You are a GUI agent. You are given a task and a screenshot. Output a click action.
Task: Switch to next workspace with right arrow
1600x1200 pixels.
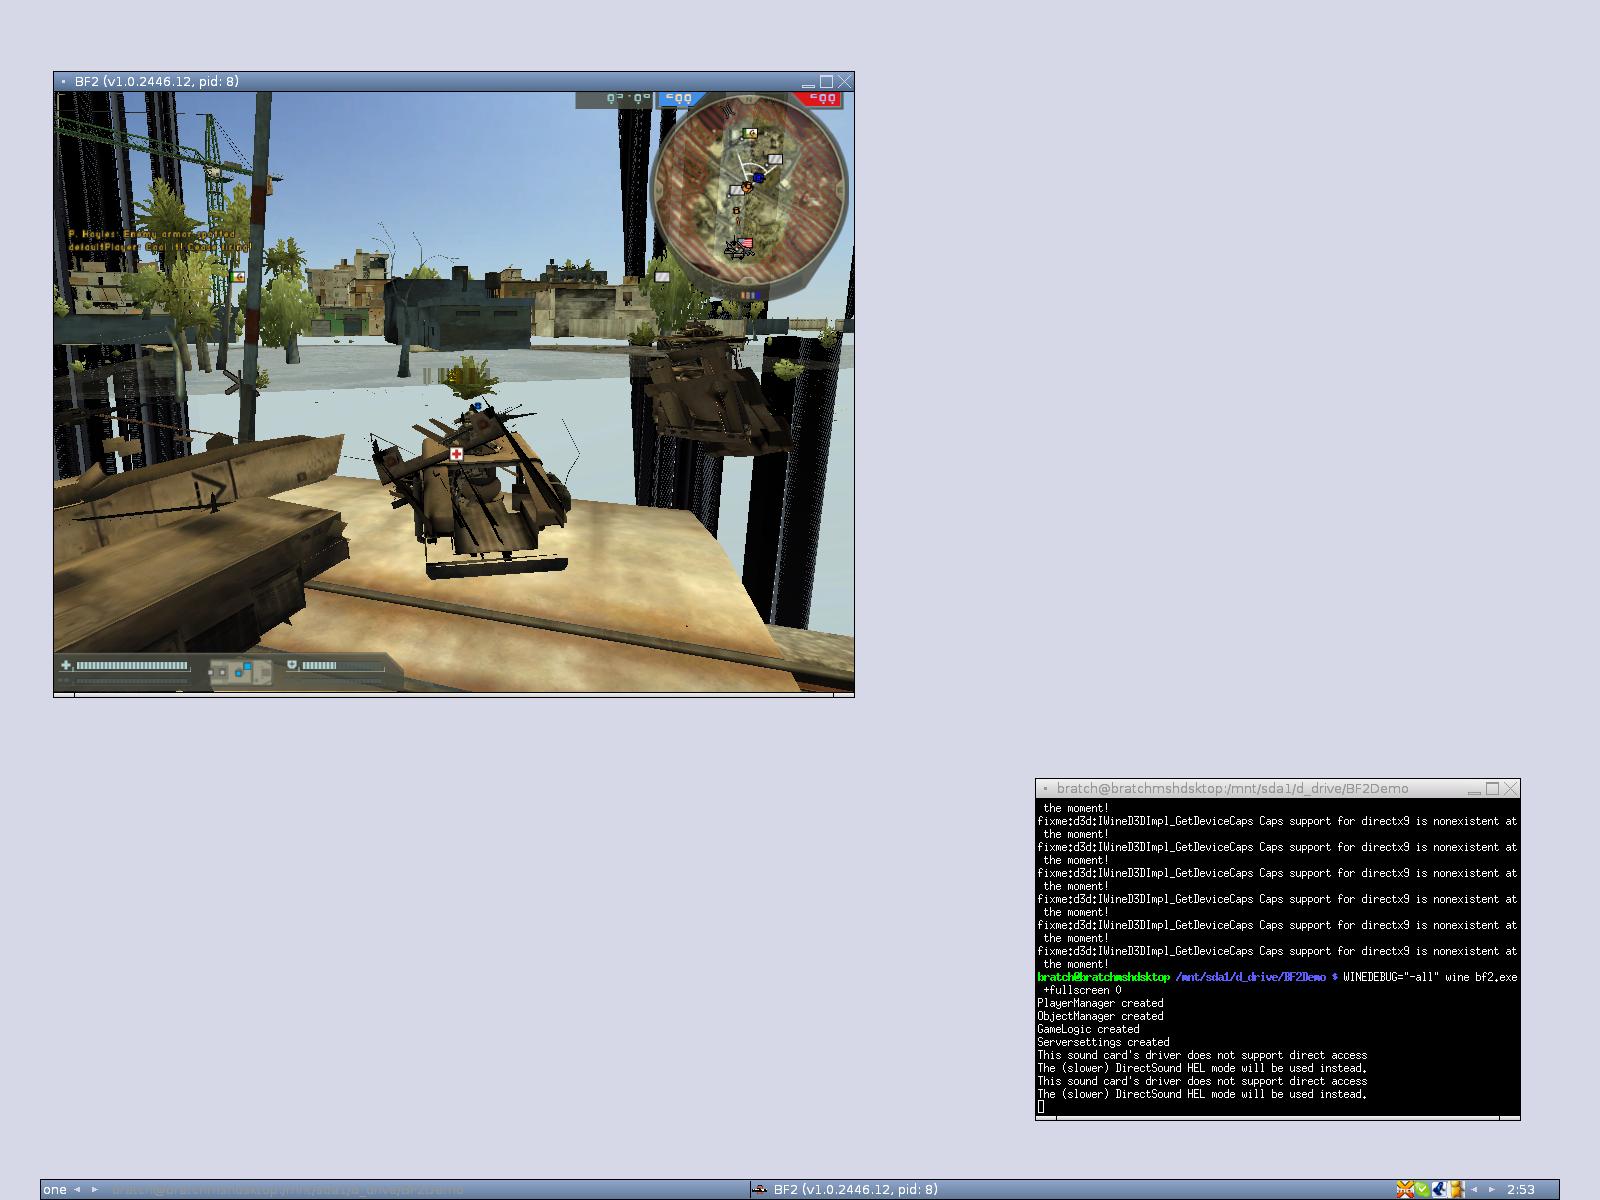tap(95, 1189)
